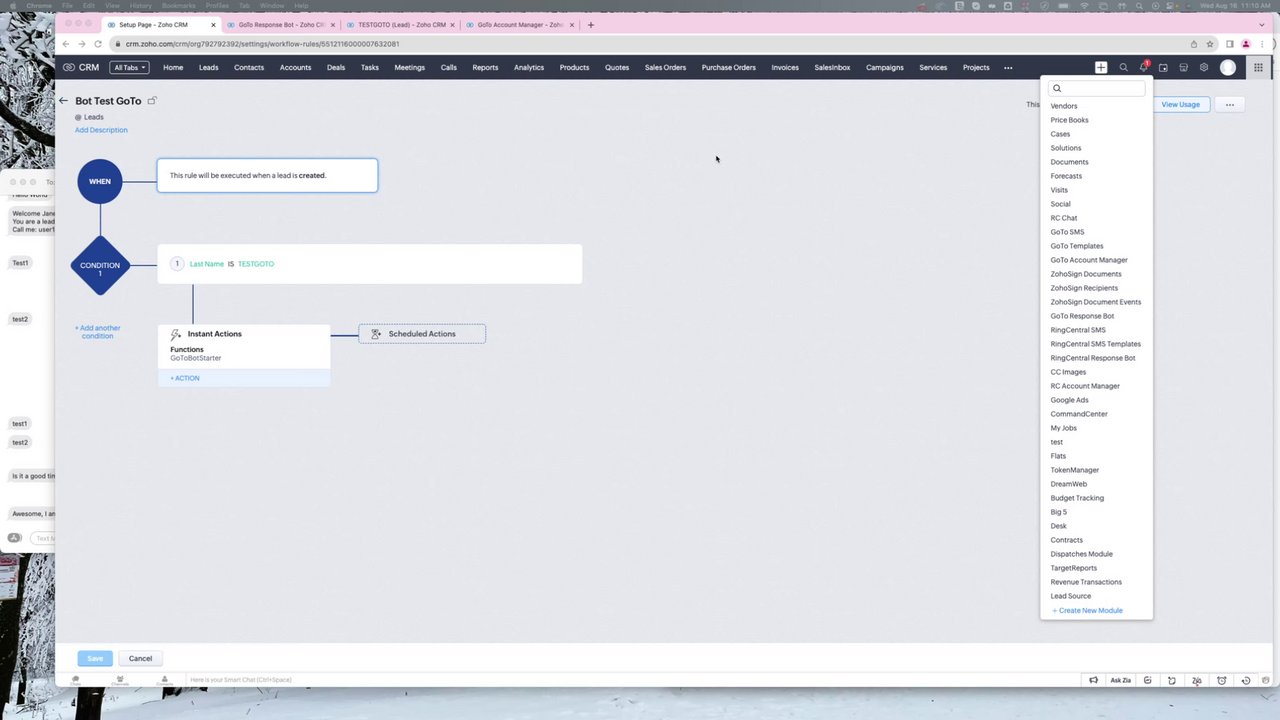Open Ask Zia assistant
This screenshot has width=1280, height=720.
[x=1121, y=680]
